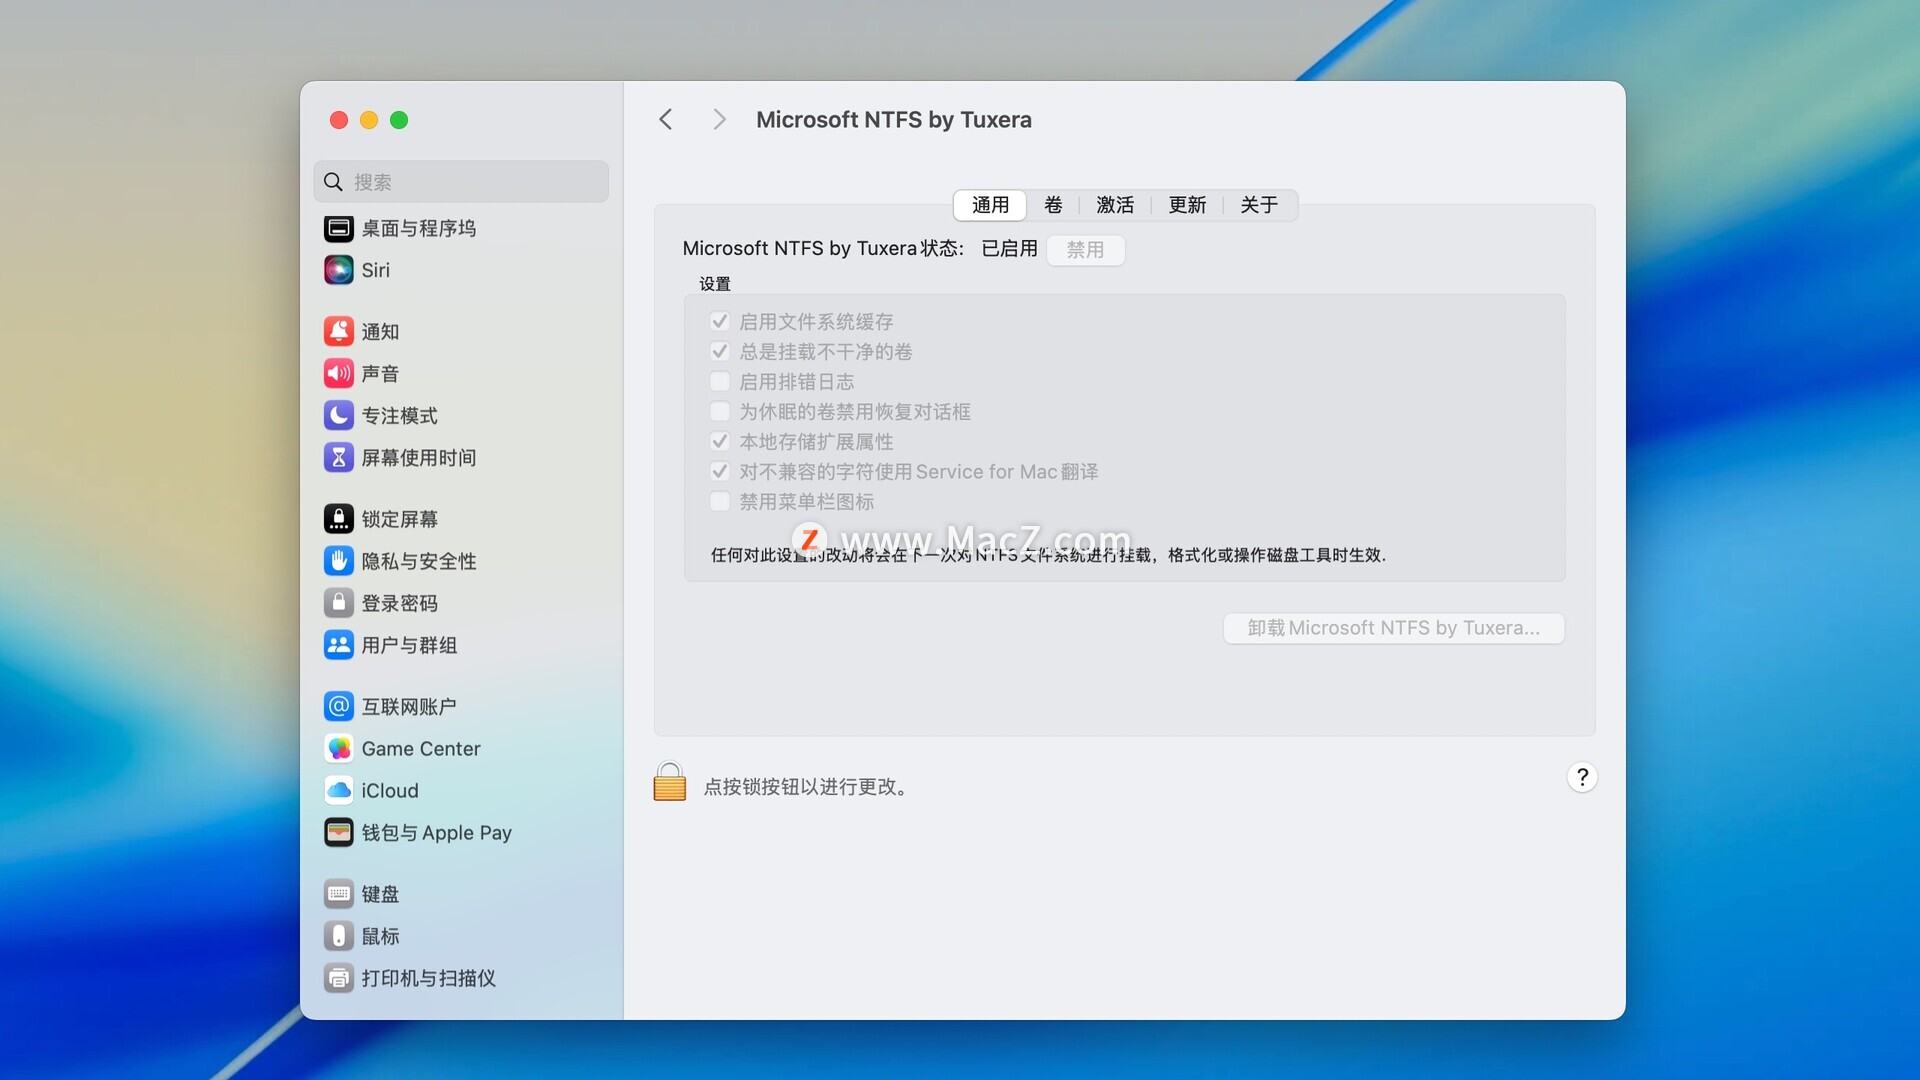The height and width of the screenshot is (1080, 1920).
Task: Switch to the 卷 tab
Action: coord(1053,205)
